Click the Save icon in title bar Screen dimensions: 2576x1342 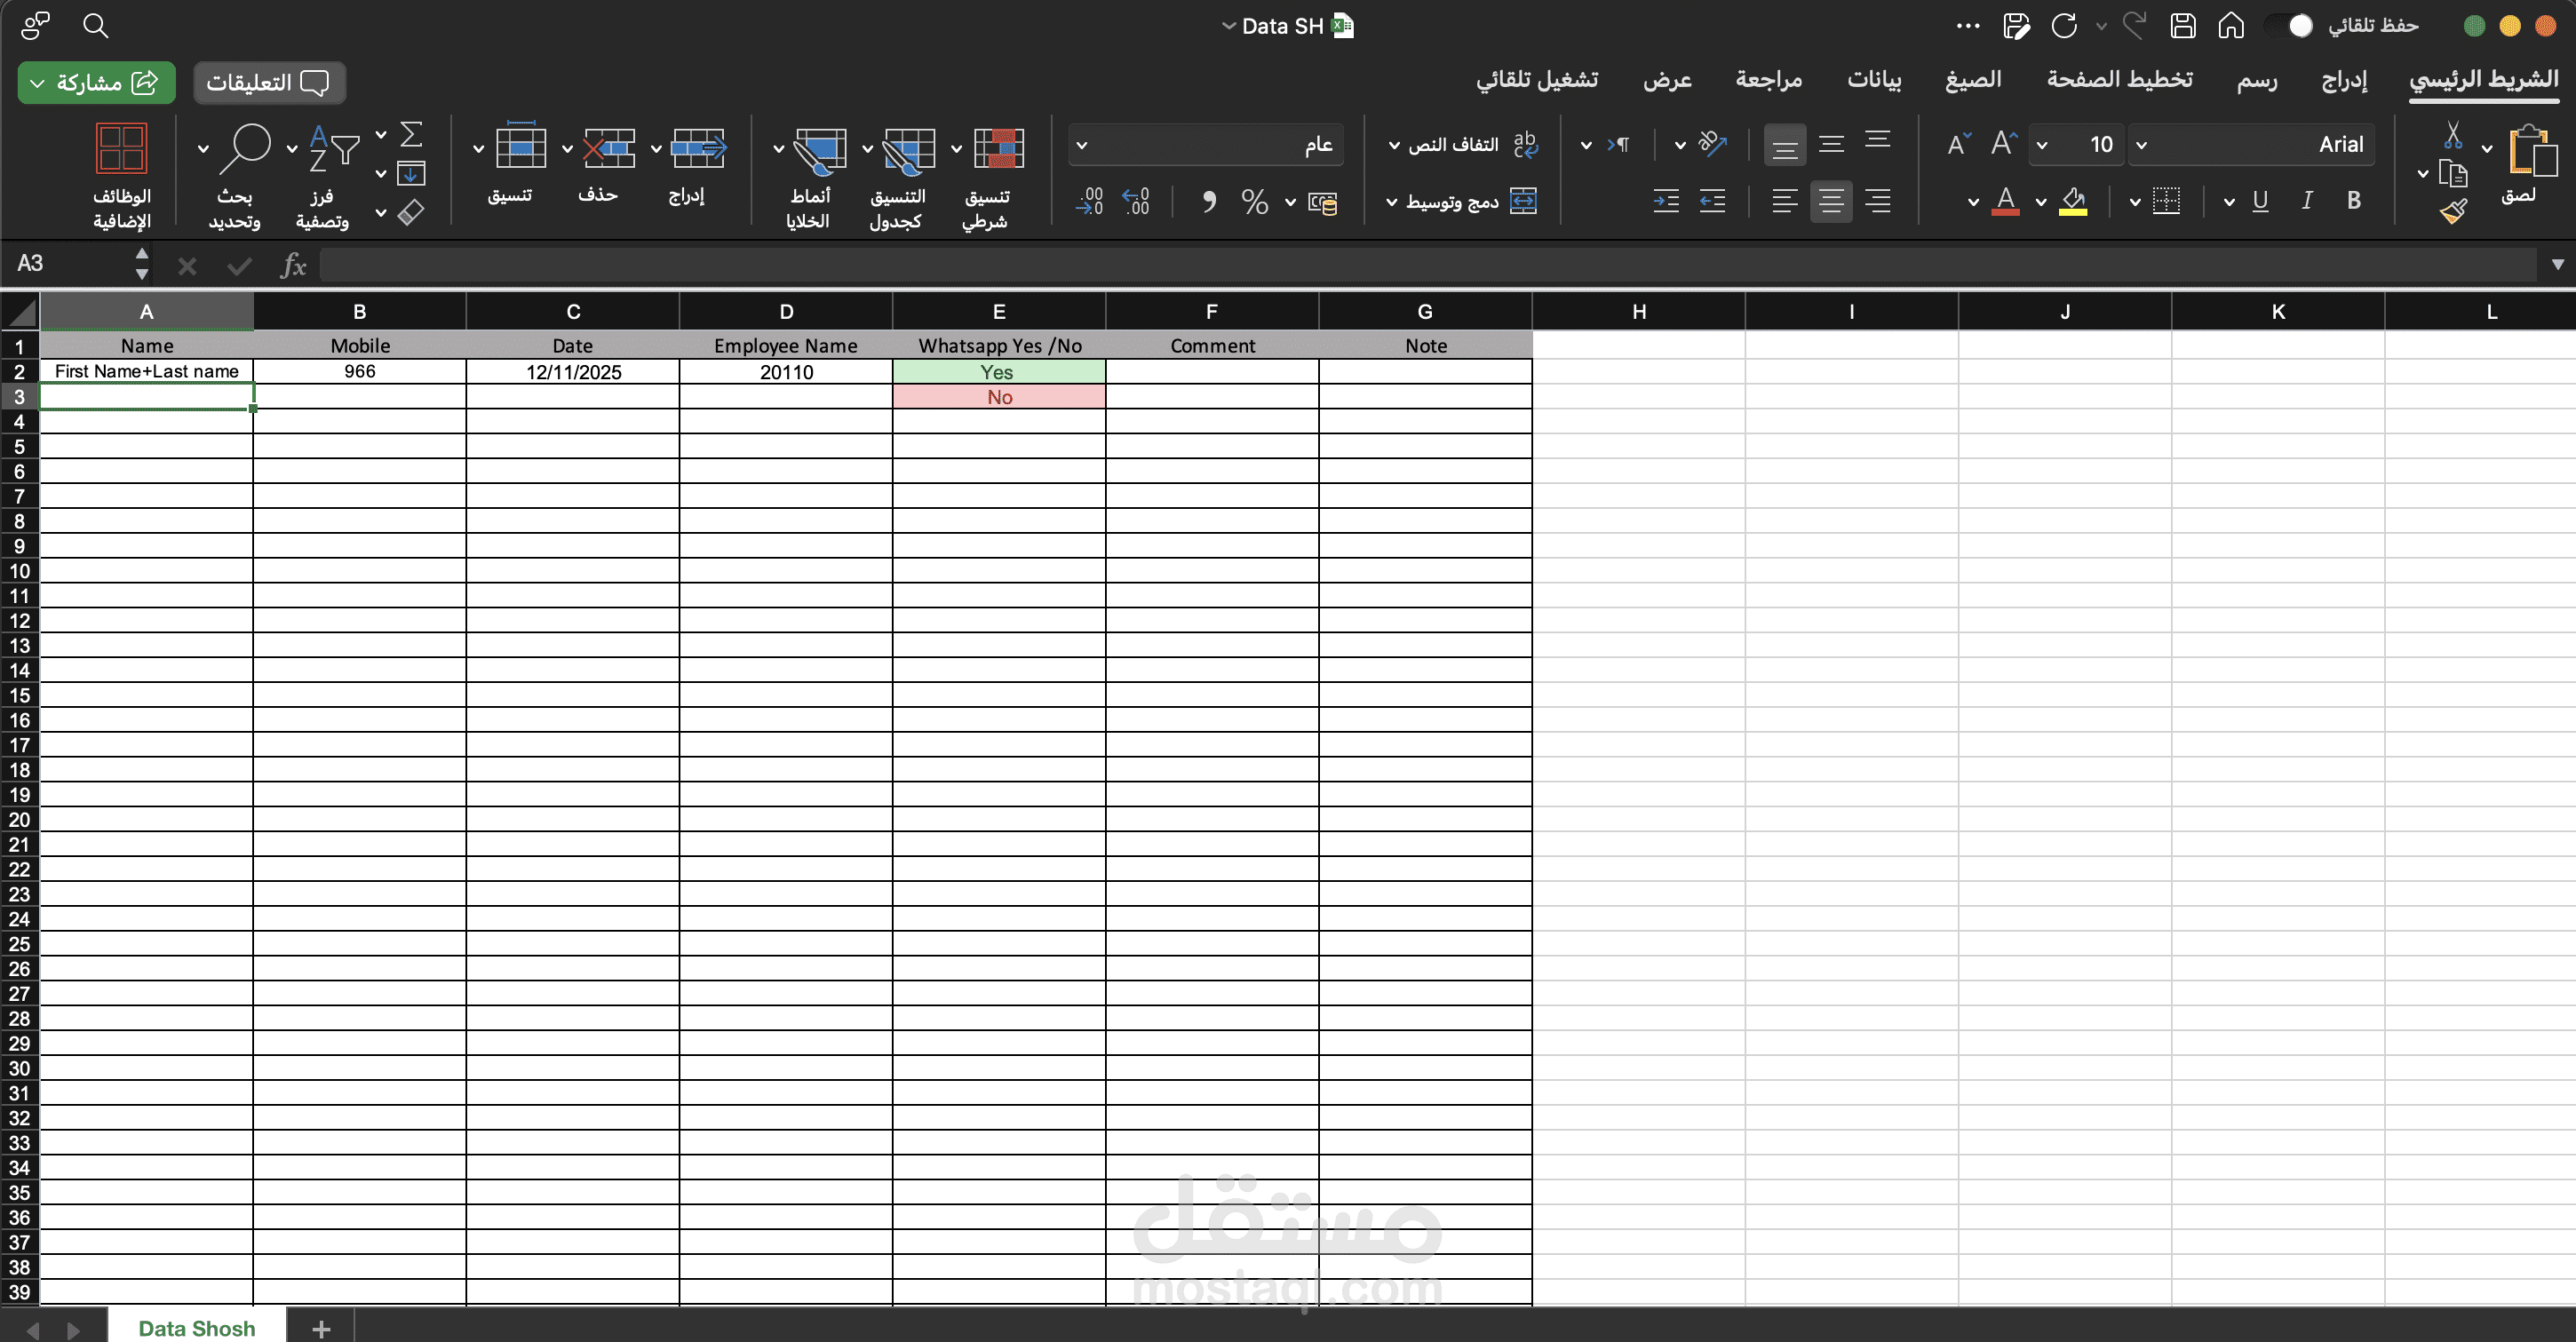(2183, 26)
